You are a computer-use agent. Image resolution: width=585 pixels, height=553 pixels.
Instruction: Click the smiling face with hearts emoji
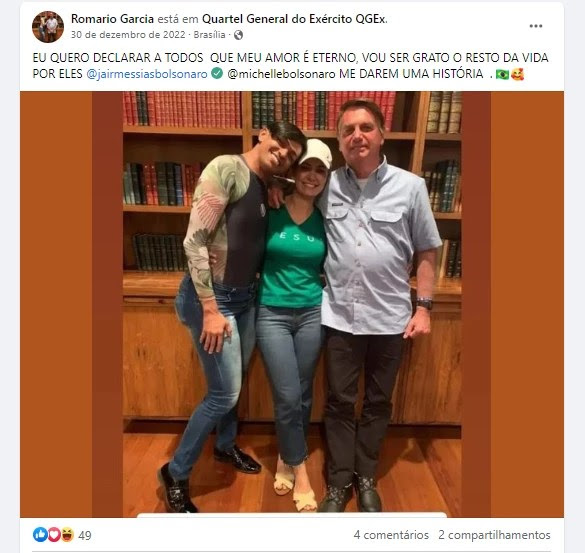517,74
